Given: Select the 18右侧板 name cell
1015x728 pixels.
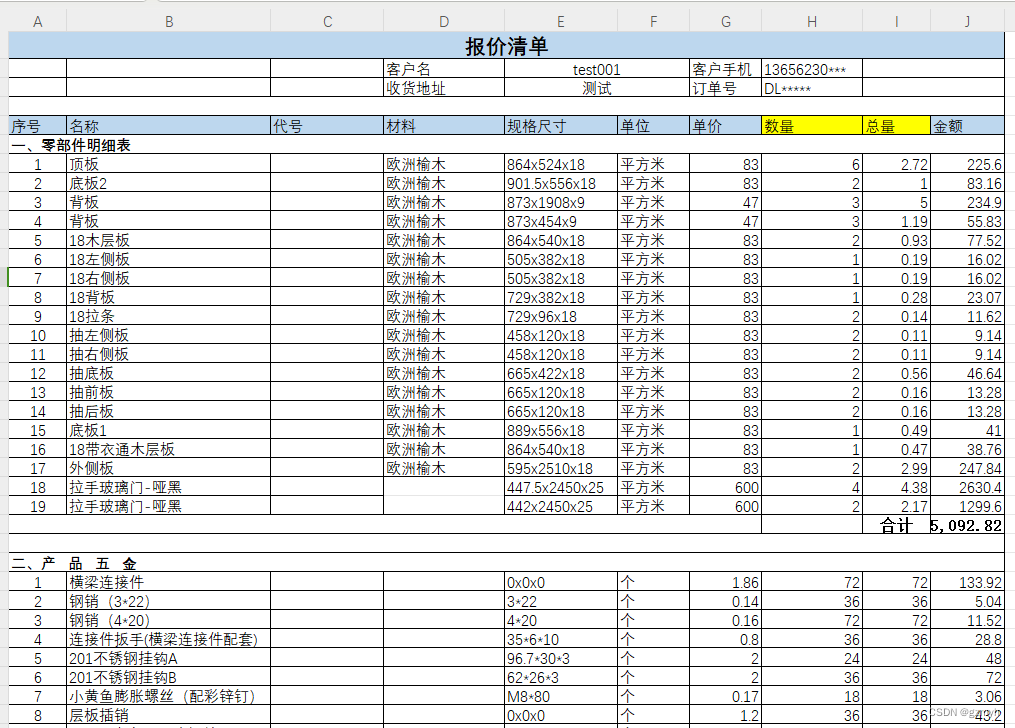Looking at the screenshot, I should (168, 278).
